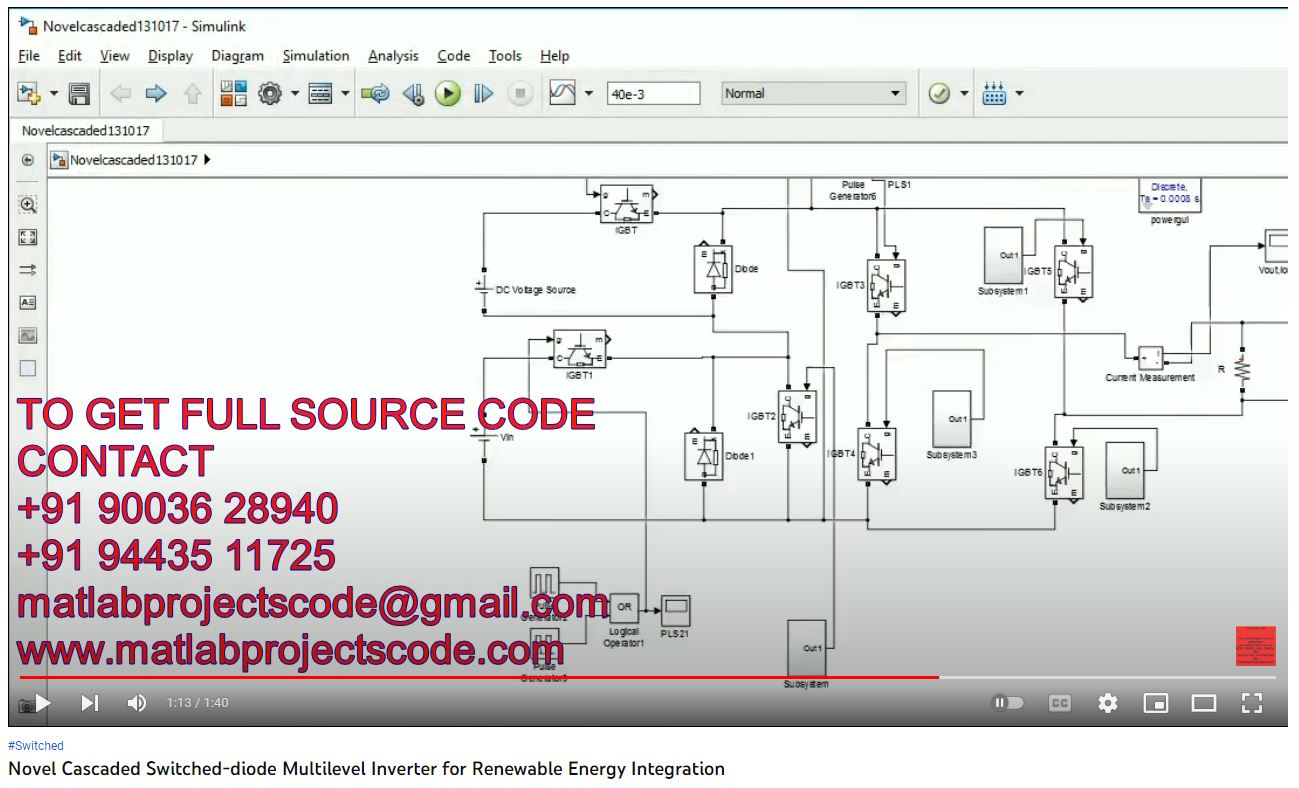Click Fit to View icon
This screenshot has height=788, width=1299.
coord(28,237)
